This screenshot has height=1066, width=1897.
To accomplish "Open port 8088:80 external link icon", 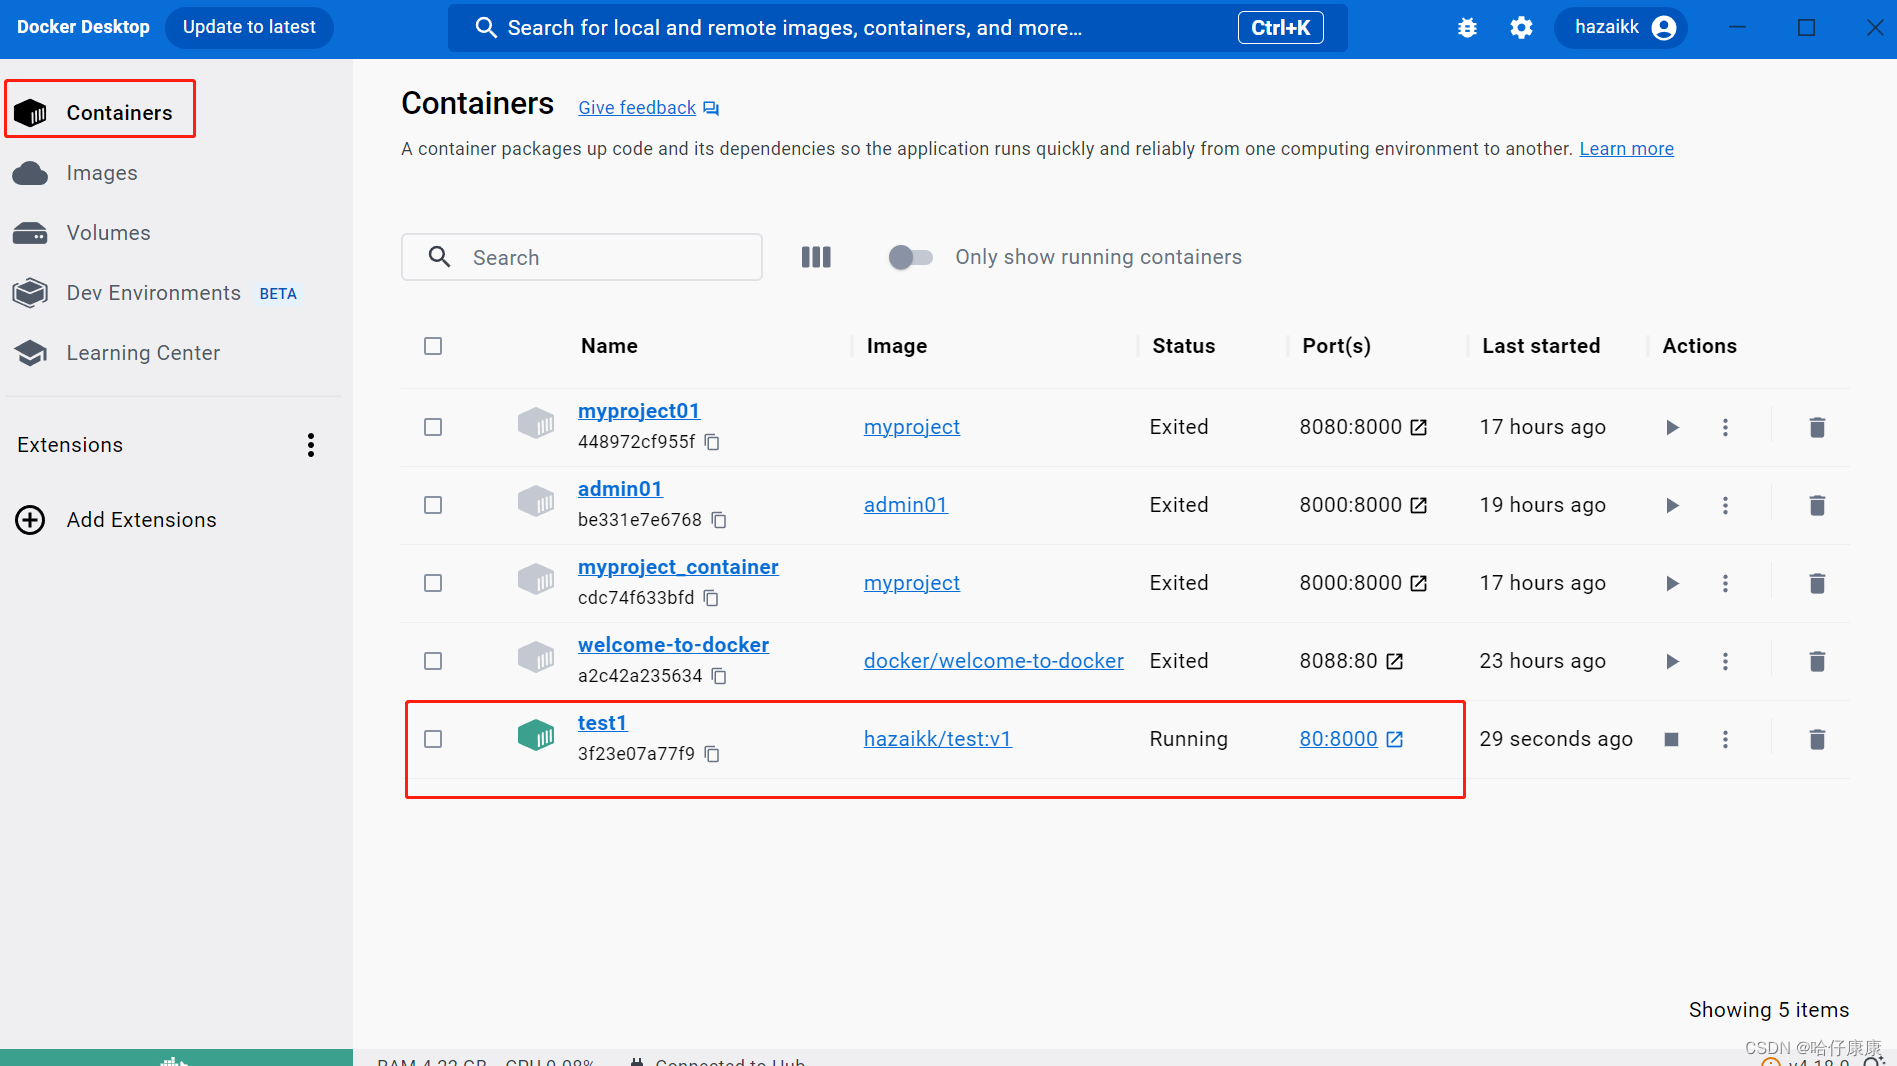I will [x=1394, y=661].
